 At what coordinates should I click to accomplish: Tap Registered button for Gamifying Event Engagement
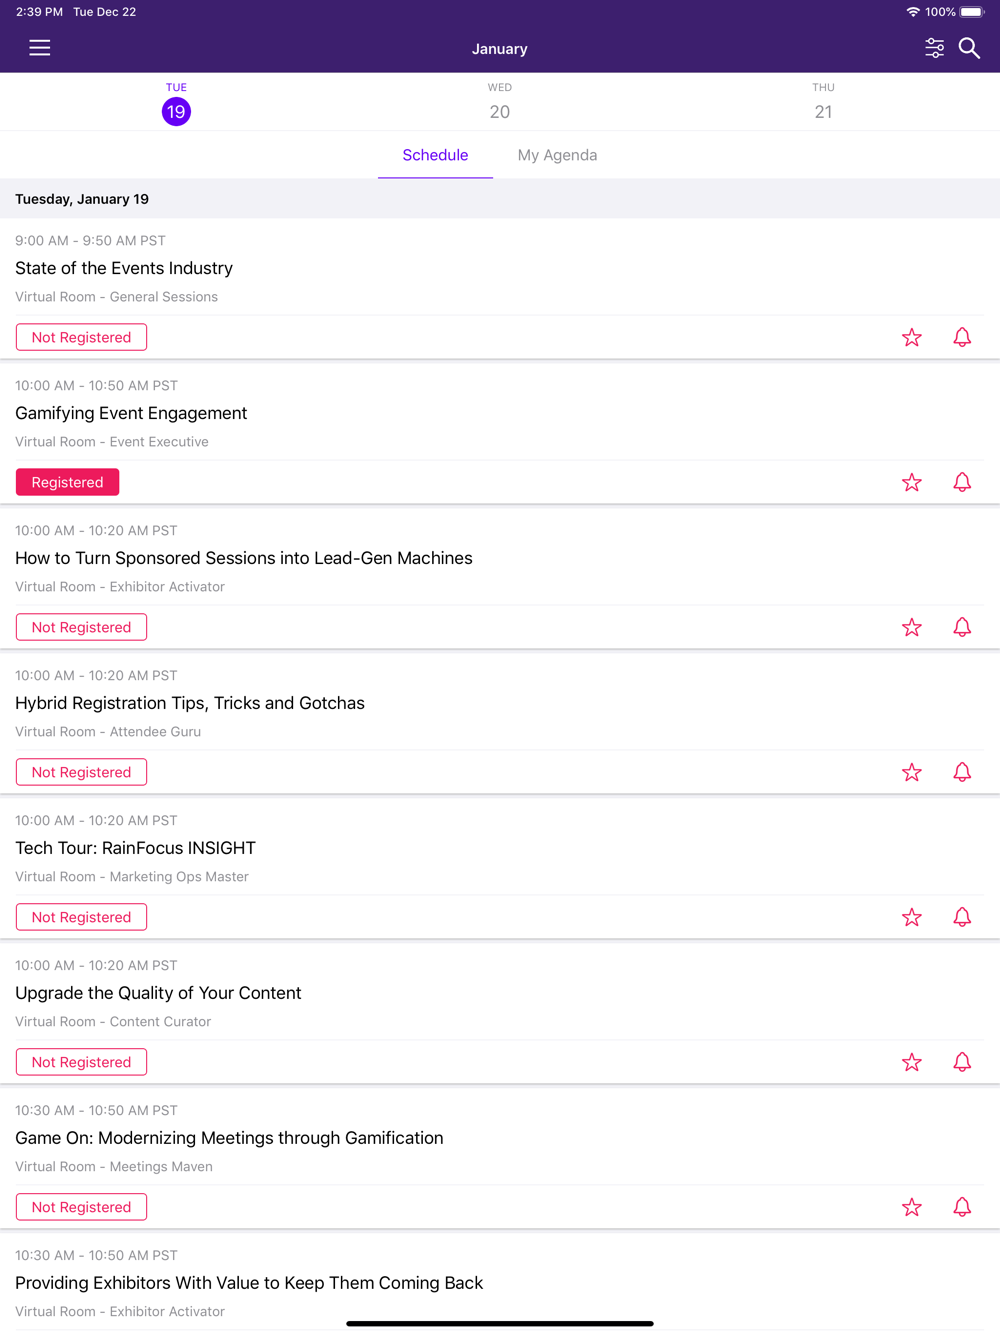tap(67, 482)
